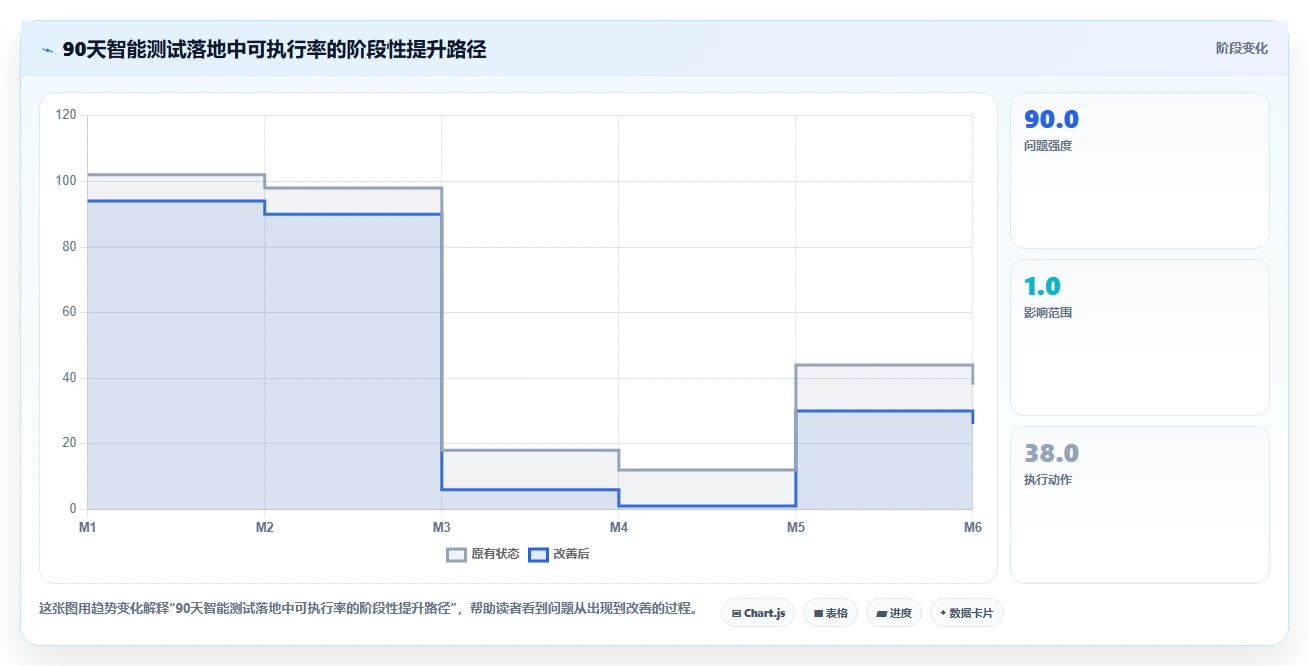
Task: Click the 表格 tag button
Action: (x=830, y=613)
